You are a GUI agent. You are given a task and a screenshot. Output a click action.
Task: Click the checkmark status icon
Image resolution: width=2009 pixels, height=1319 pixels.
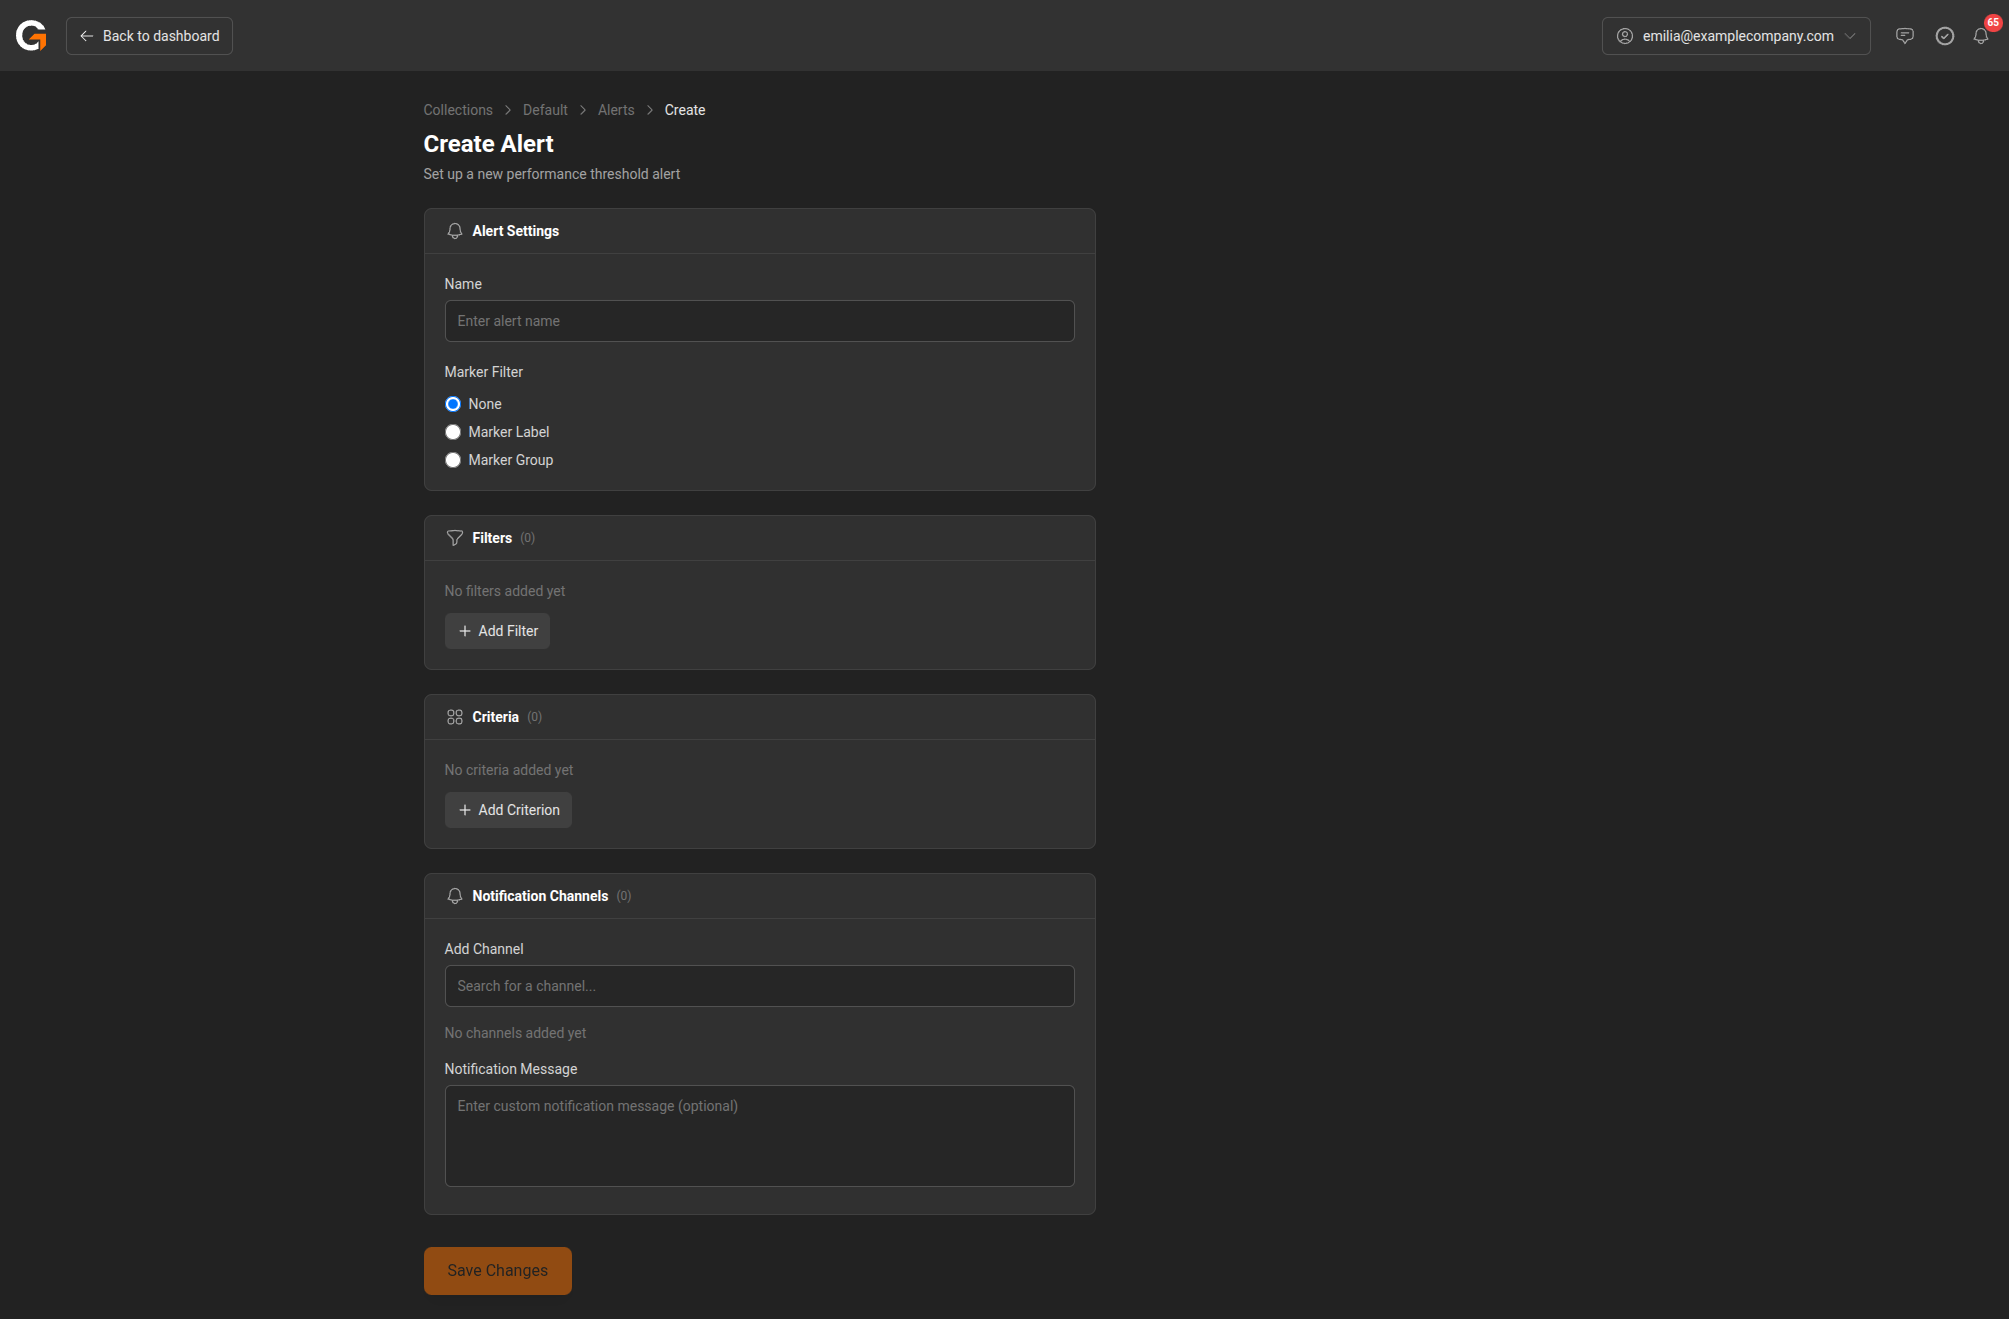coord(1944,36)
